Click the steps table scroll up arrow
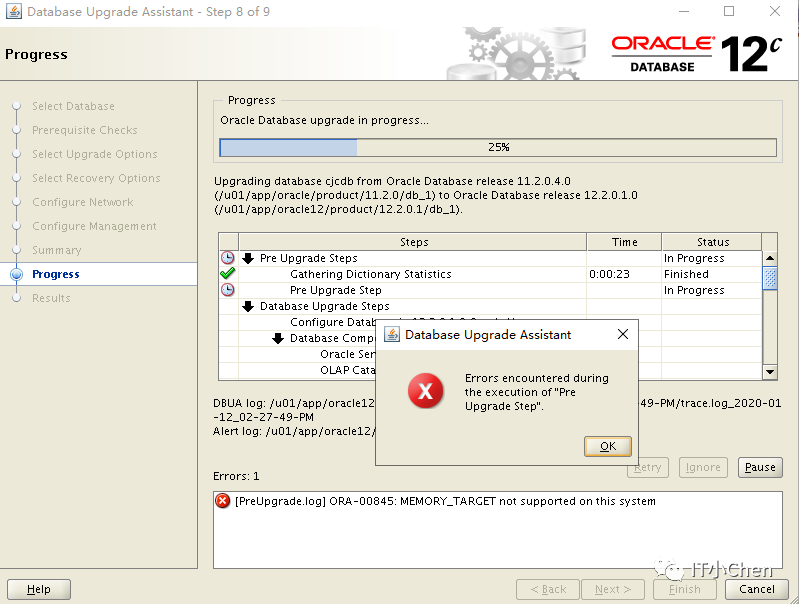The image size is (799, 604). pos(770,258)
